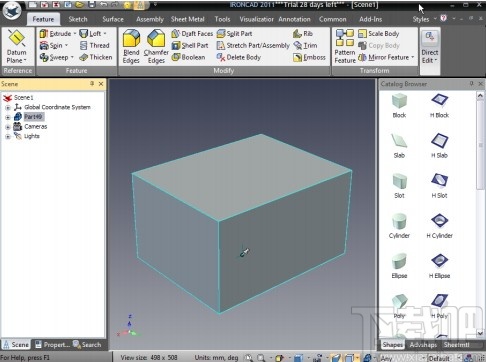
Task: Switch to the Sheetmtl catalog tab
Action: pyautogui.click(x=456, y=345)
